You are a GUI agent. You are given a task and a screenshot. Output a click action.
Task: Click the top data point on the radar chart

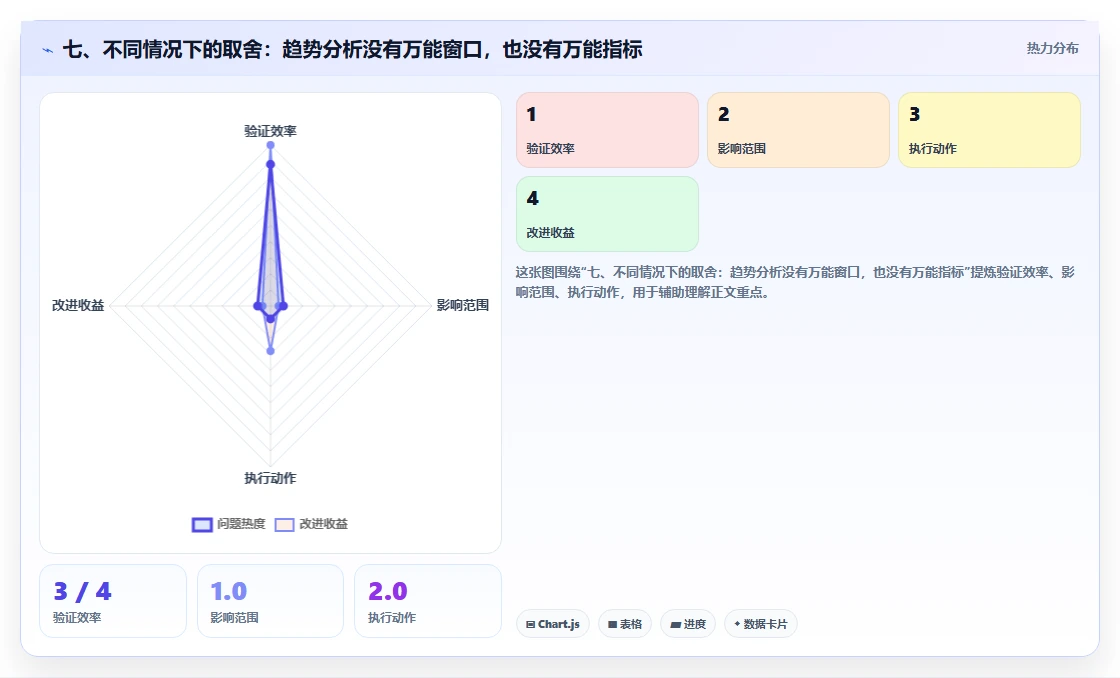pyautogui.click(x=270, y=145)
